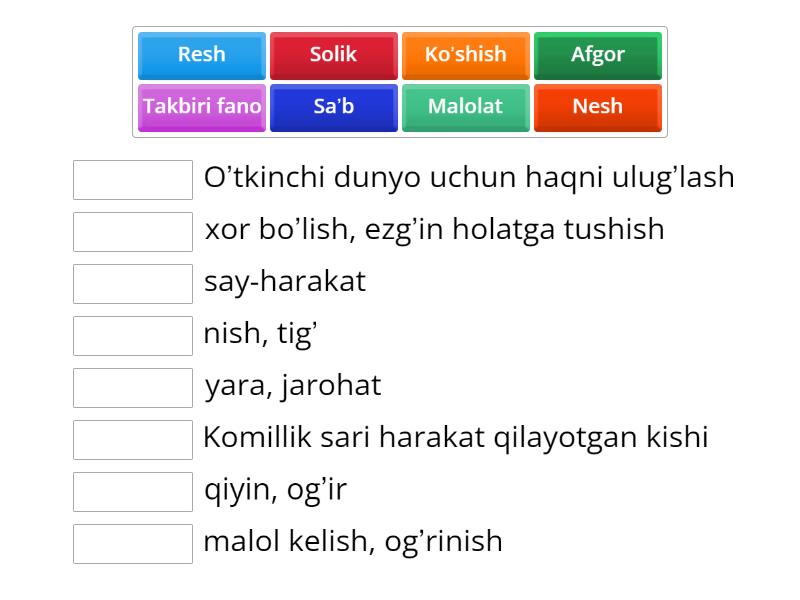Select the Nesh orange tile

pos(598,106)
